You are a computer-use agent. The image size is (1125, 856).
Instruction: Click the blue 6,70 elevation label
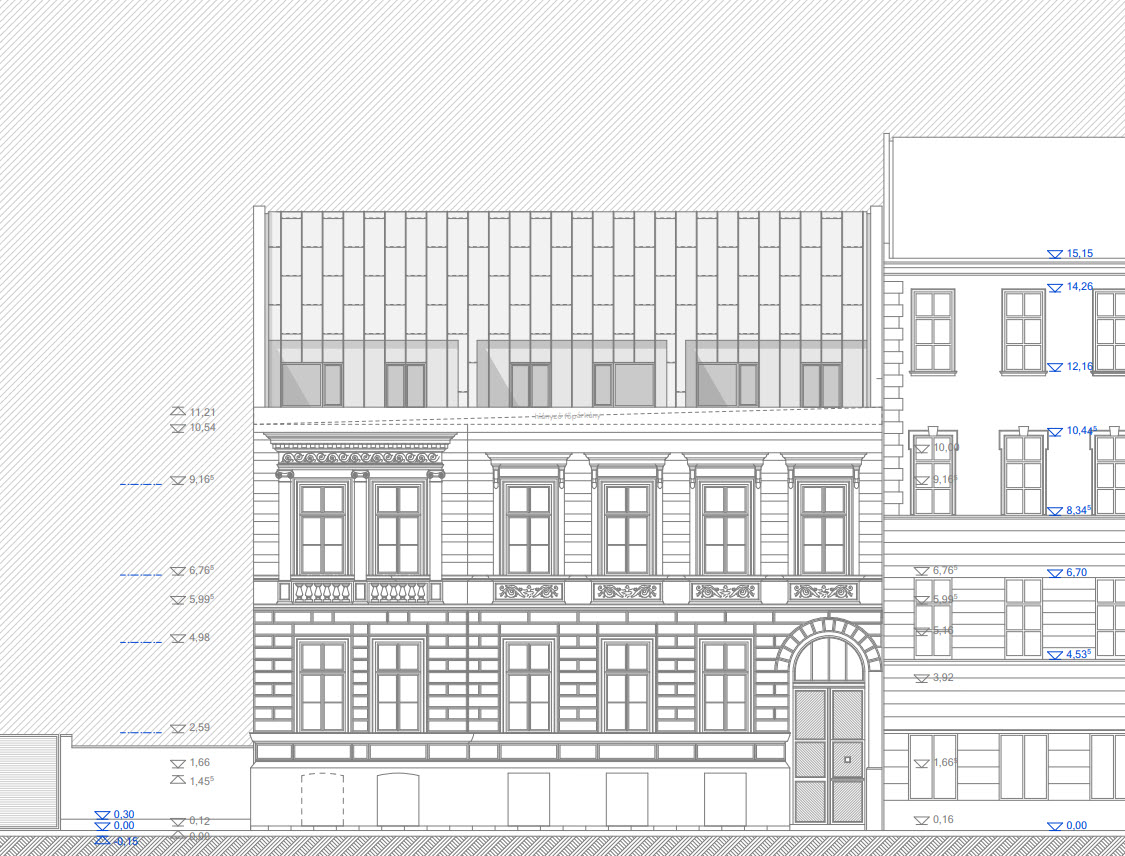[x=1077, y=573]
